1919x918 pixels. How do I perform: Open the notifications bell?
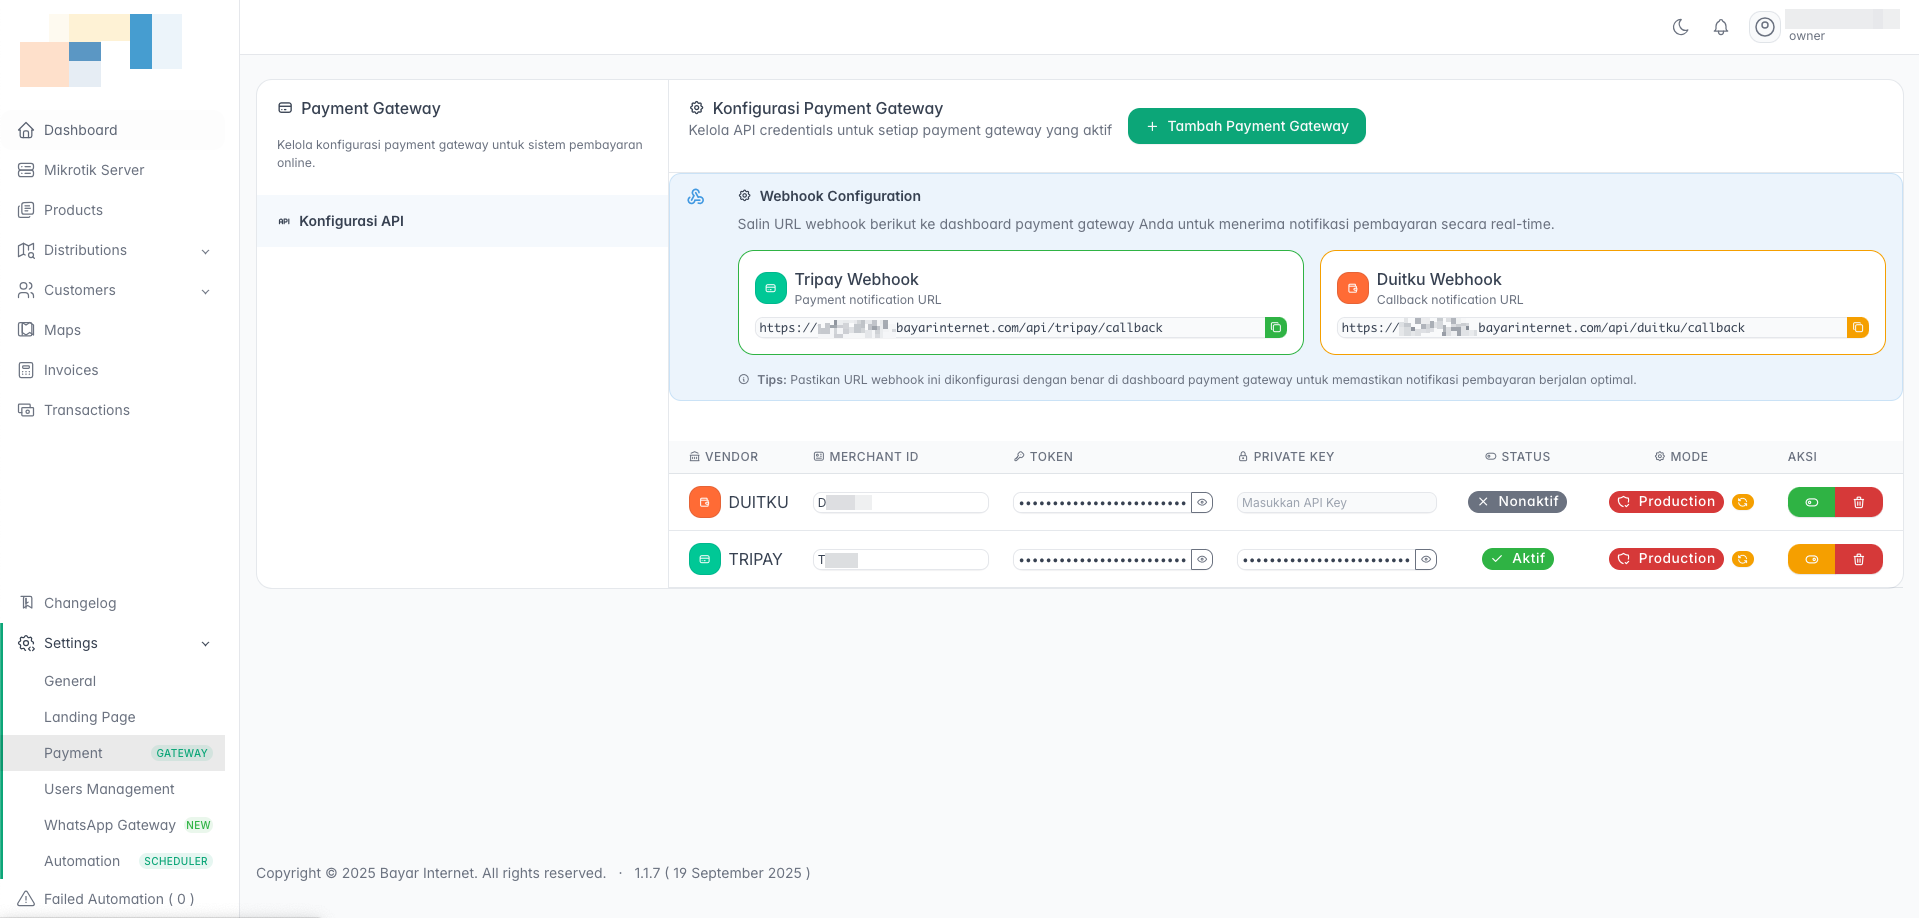(1720, 28)
